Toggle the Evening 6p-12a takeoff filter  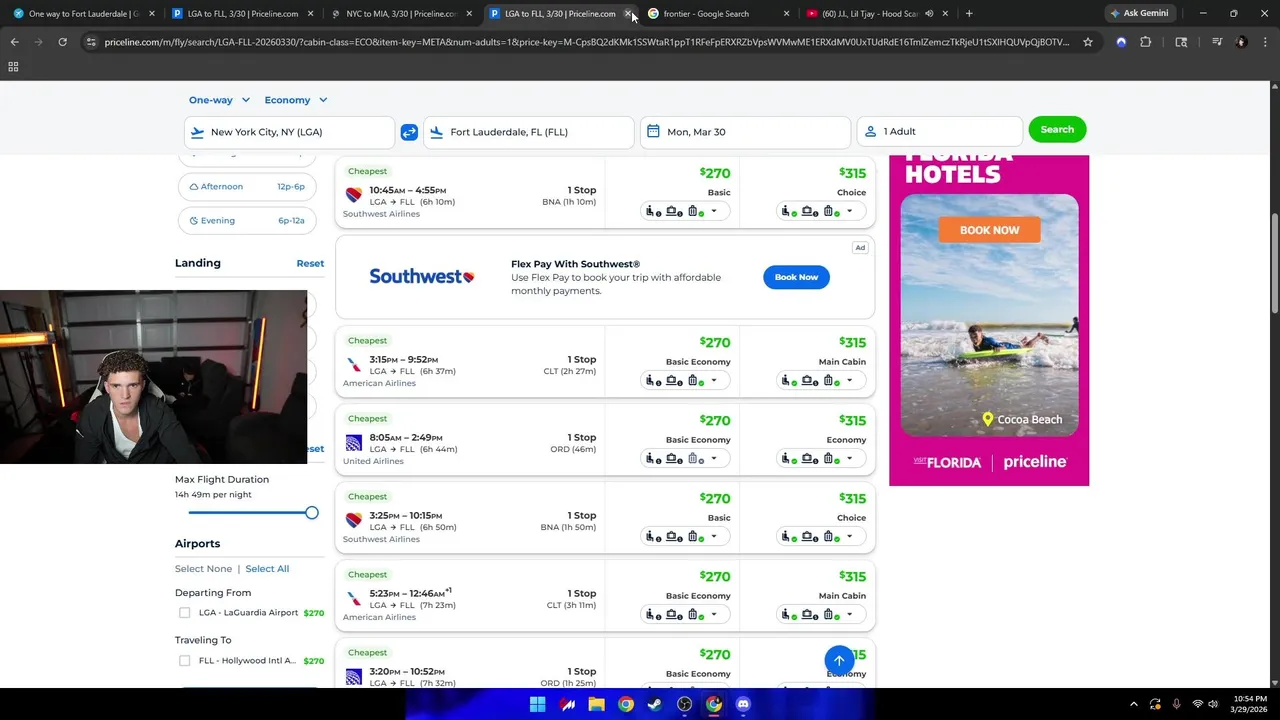(x=247, y=221)
